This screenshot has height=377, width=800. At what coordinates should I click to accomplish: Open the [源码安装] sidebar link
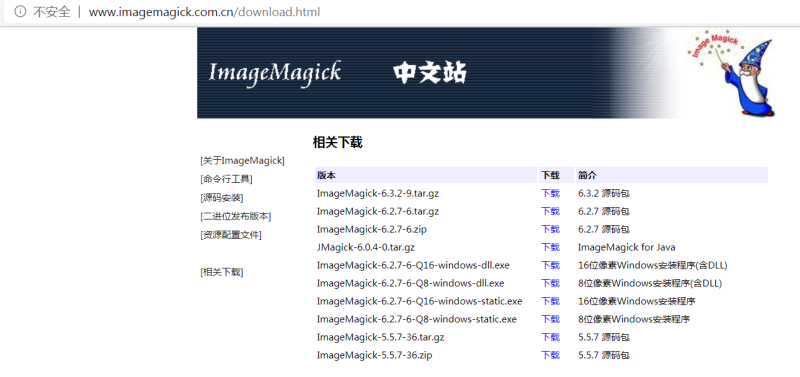click(x=221, y=198)
